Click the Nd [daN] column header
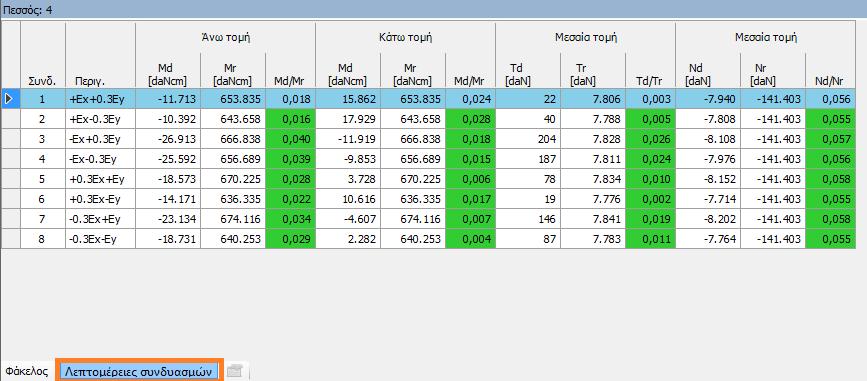The height and width of the screenshot is (381, 867). [707, 75]
